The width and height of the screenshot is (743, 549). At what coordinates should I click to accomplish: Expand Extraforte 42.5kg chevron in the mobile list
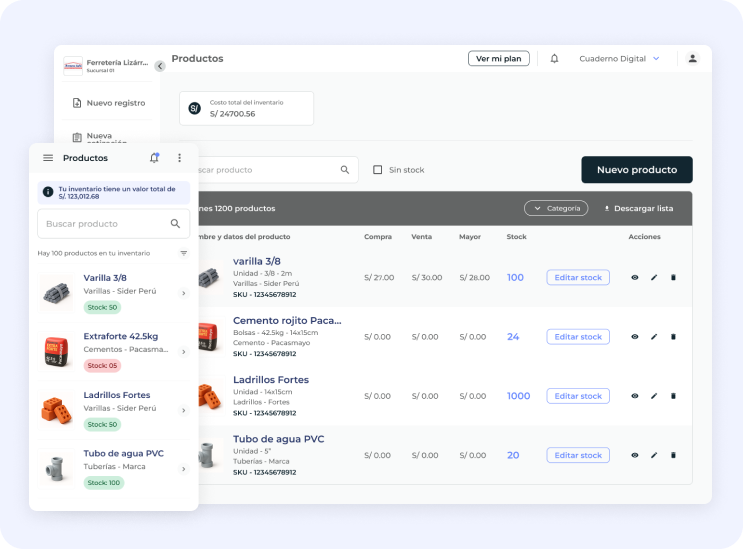pyautogui.click(x=184, y=352)
